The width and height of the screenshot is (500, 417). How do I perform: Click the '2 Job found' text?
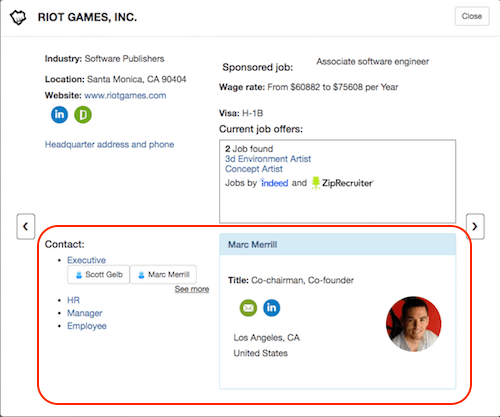click(x=249, y=149)
